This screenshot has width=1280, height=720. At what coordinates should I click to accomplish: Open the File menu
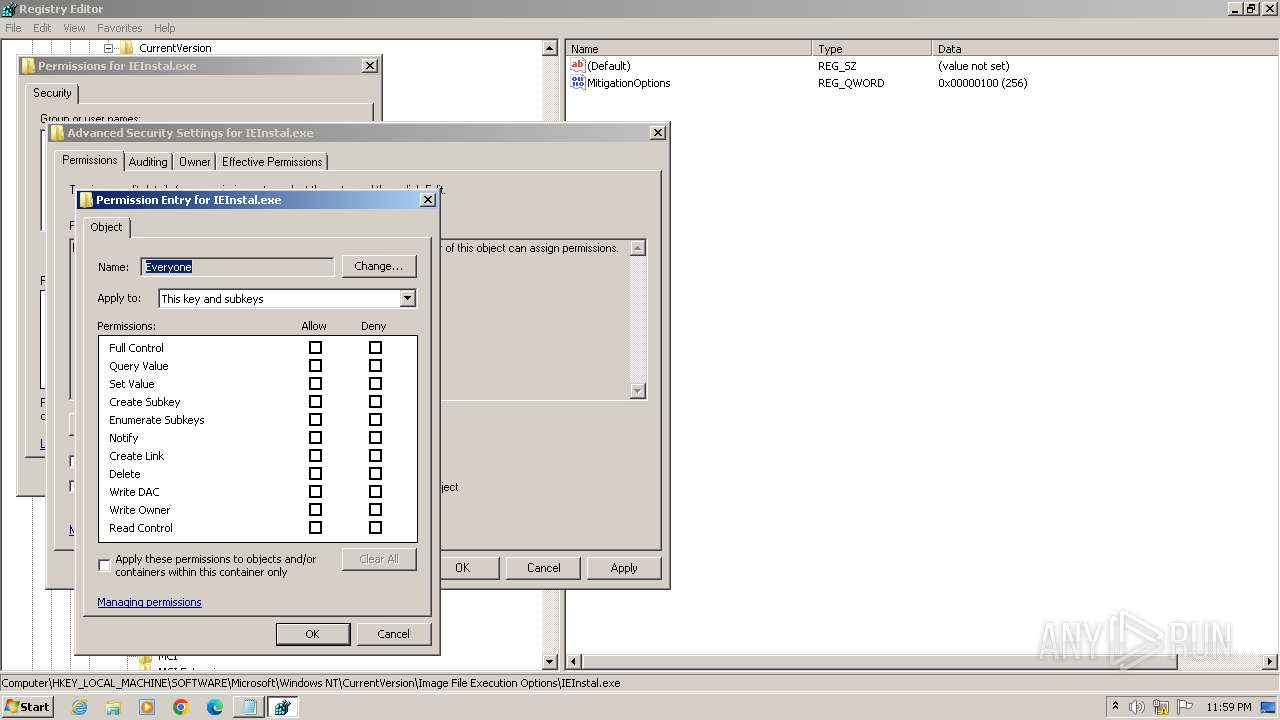click(x=13, y=28)
